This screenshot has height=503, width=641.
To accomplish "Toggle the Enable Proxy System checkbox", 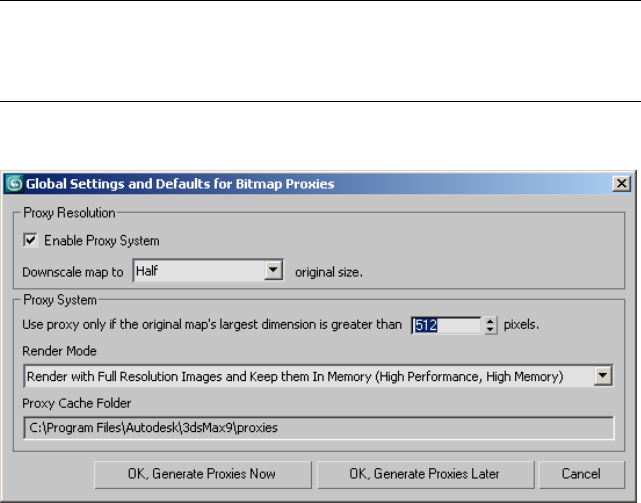I will [29, 241].
